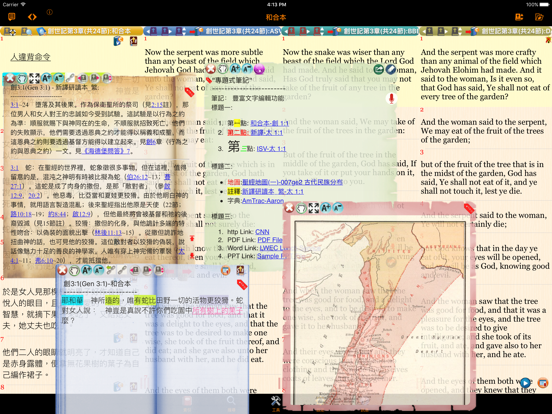Zoom out with A- on map popup
Viewport: 552px width, 414px height.
(338, 208)
